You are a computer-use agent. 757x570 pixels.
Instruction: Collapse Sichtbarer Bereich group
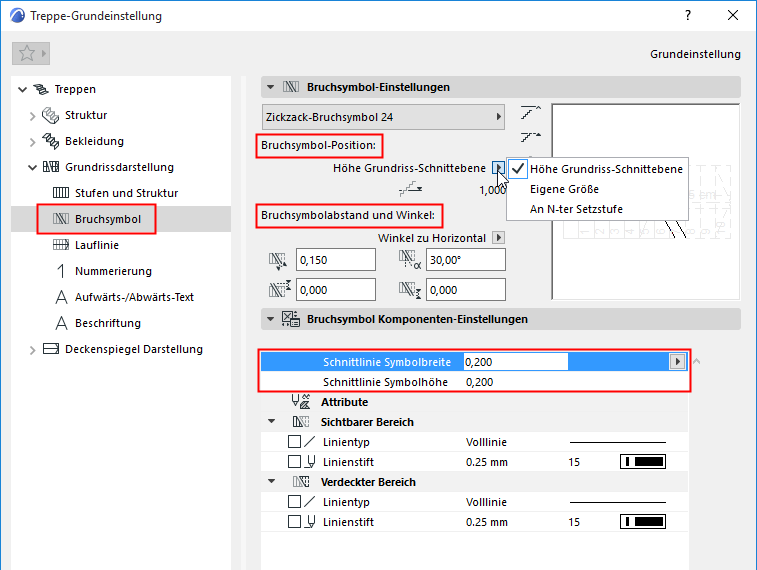[272, 421]
